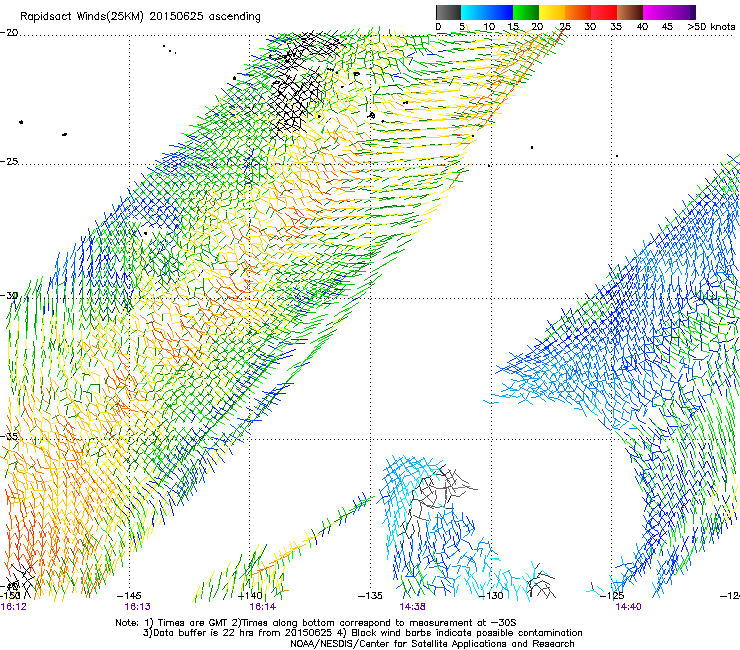
Task: Click the orange 25-30 knots legend swatch
Action: [578, 12]
